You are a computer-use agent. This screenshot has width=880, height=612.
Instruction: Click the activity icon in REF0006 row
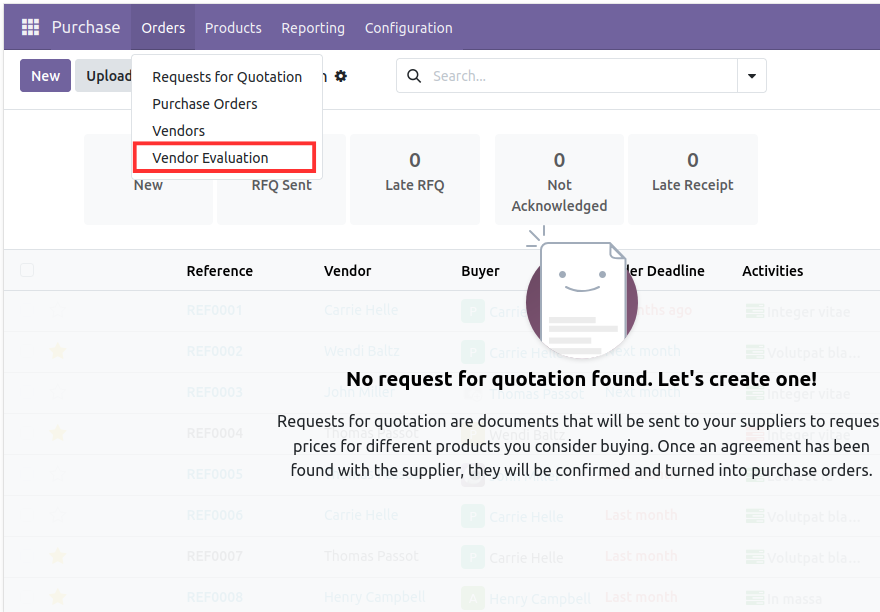(755, 515)
